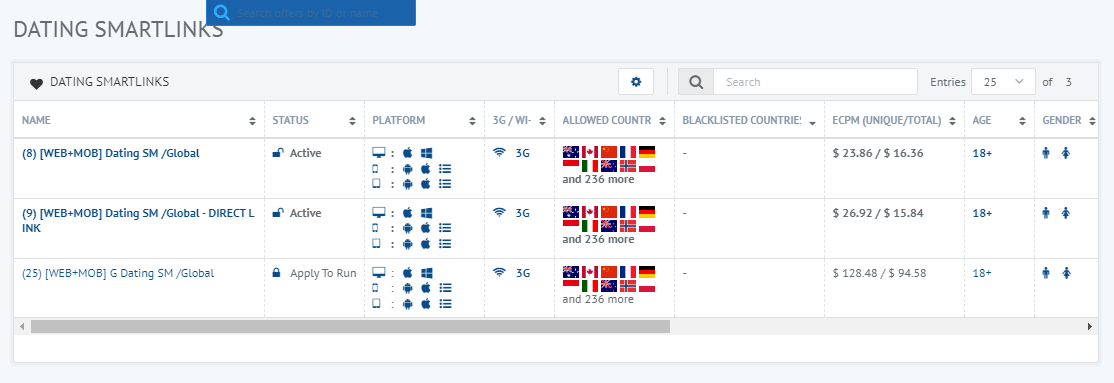Click desktop monitor icon in offer (9) row
Image resolution: width=1114 pixels, height=383 pixels.
379,212
